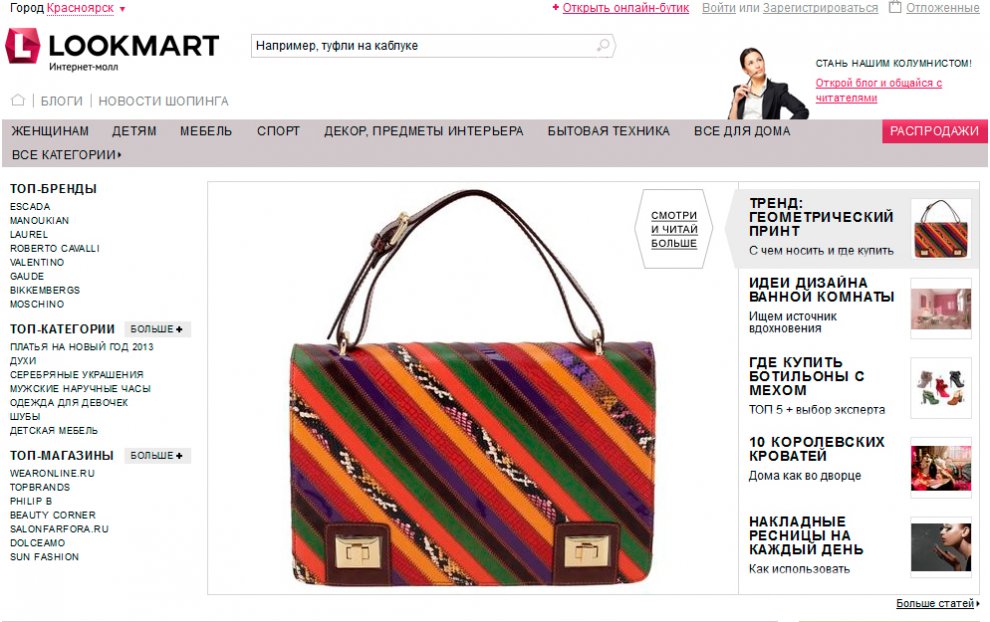Open the БЫТОВАЯ ТЕХНИКА menu item
This screenshot has width=990, height=622.
[x=608, y=131]
